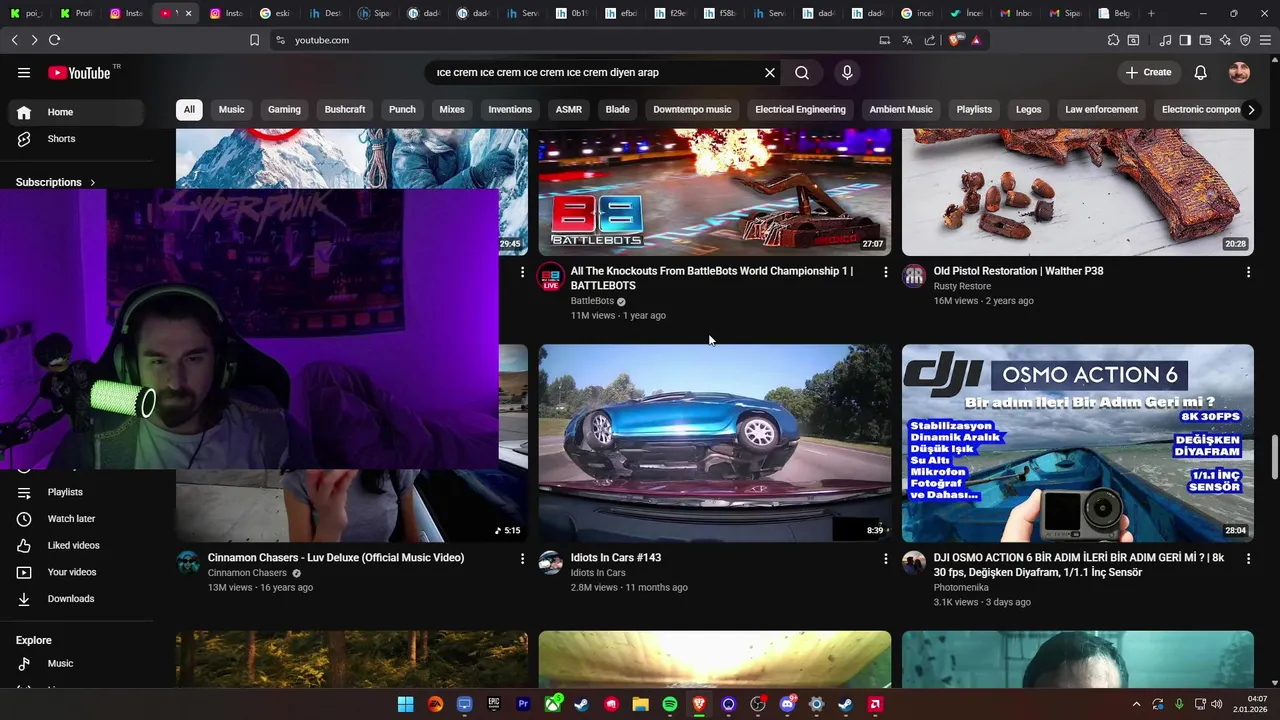
Task: Show hidden system tray icons
Action: pyautogui.click(x=1136, y=704)
